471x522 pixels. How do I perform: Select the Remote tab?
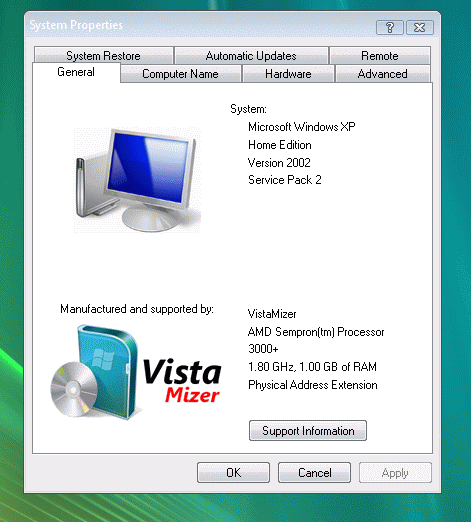click(x=380, y=56)
